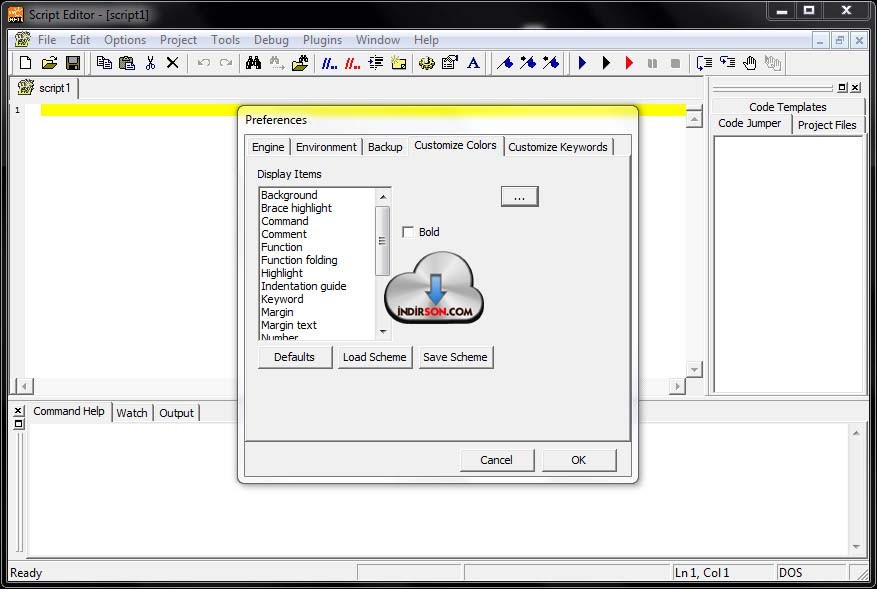Close the Command Help bottom panel
The image size is (877, 589).
(18, 411)
